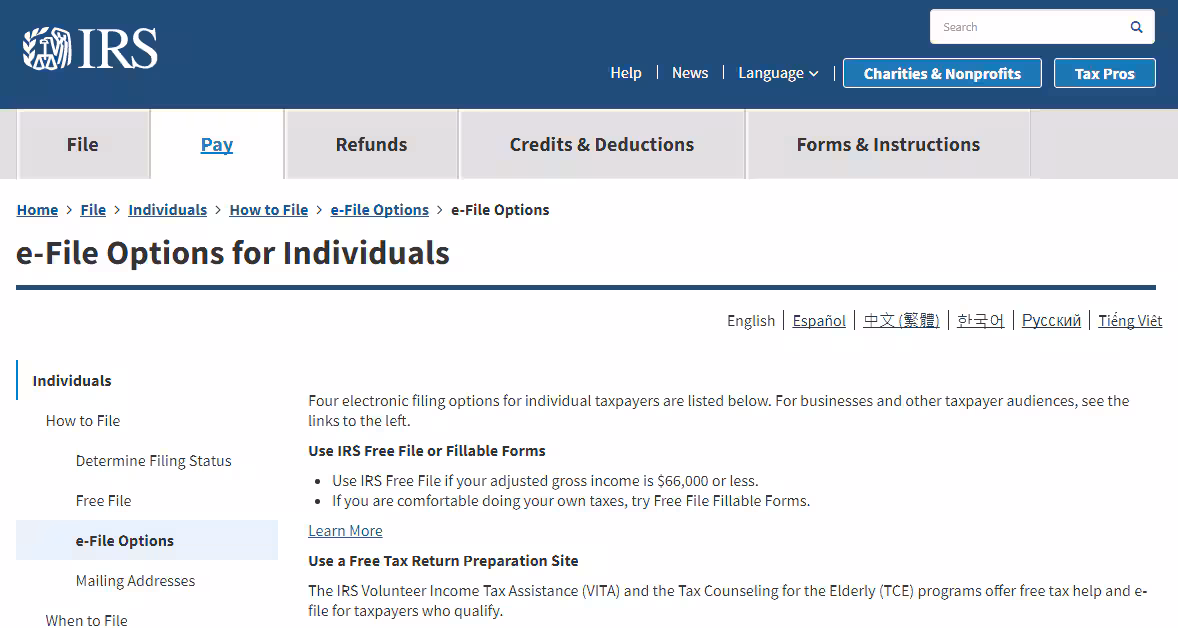Screen dimensions: 1178x628
Task: Click 'Use IRS Free File or Fillable Forms' heading
Action: [427, 451]
